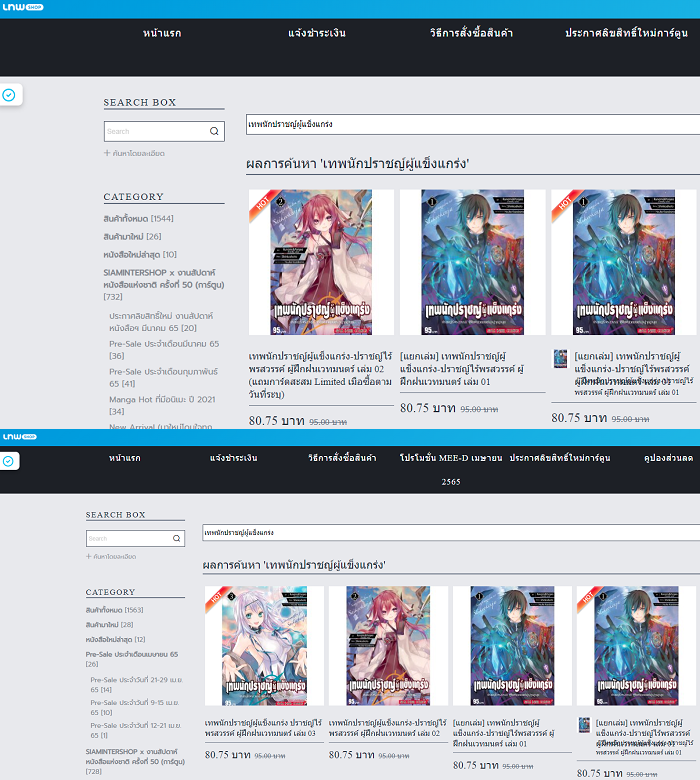
Task: Click the blue checkmark circle badge on the bottom page
Action: click(8, 461)
